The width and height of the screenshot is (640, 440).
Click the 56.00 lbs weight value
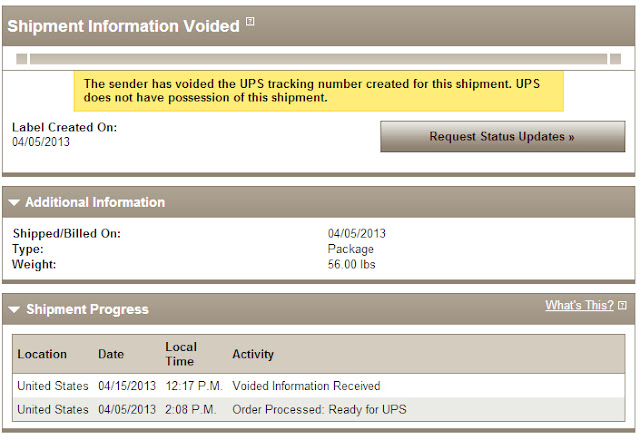tap(352, 264)
